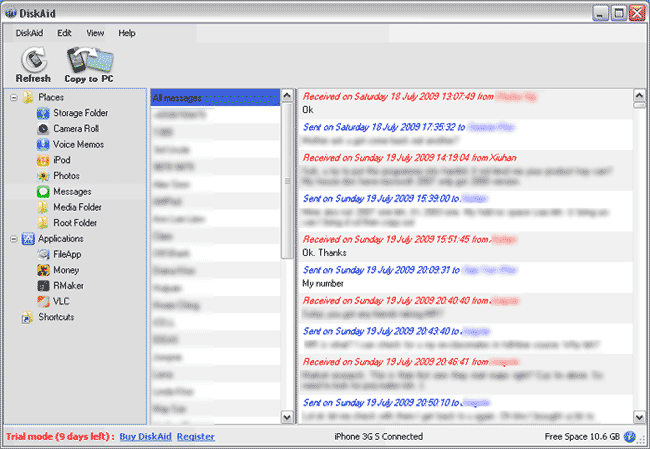Collapse the Places tree node
This screenshot has height=449, width=650.
[x=13, y=98]
